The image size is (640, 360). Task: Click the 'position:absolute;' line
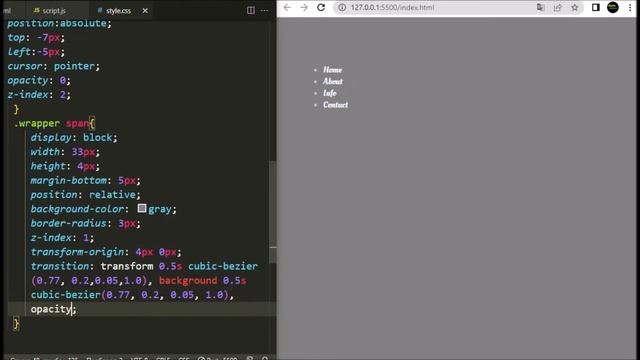pos(59,23)
